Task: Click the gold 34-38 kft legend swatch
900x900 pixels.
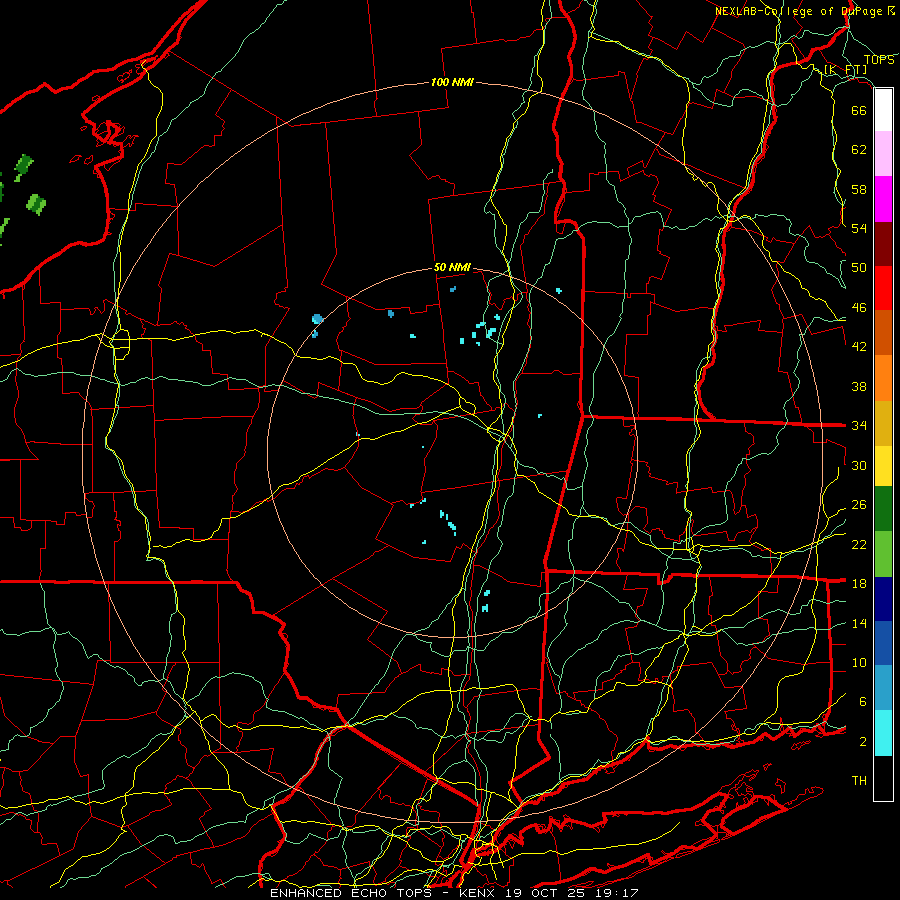Action: click(883, 423)
